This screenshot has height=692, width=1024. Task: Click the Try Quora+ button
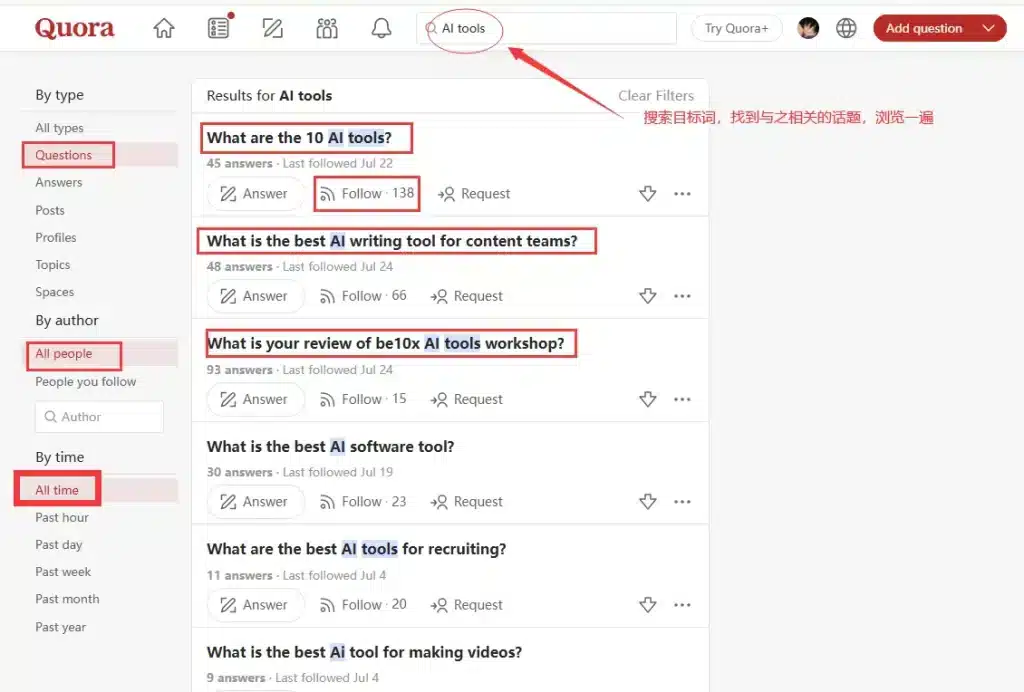tap(736, 29)
